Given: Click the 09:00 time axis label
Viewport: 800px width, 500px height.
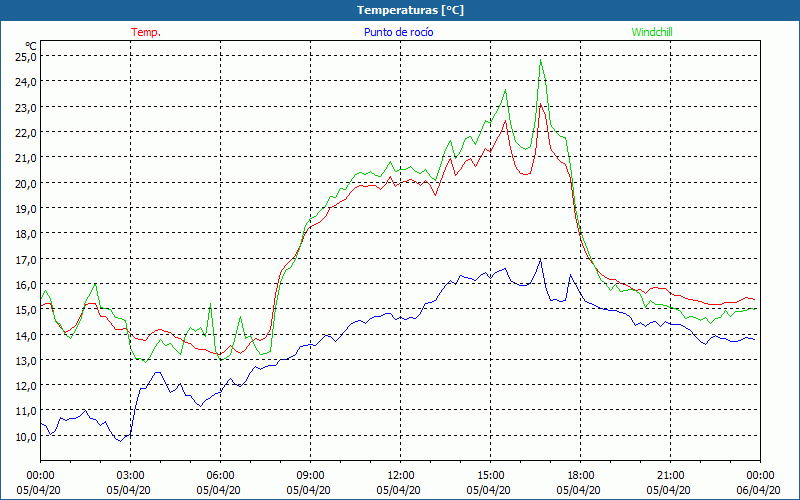Looking at the screenshot, I should coord(310,476).
